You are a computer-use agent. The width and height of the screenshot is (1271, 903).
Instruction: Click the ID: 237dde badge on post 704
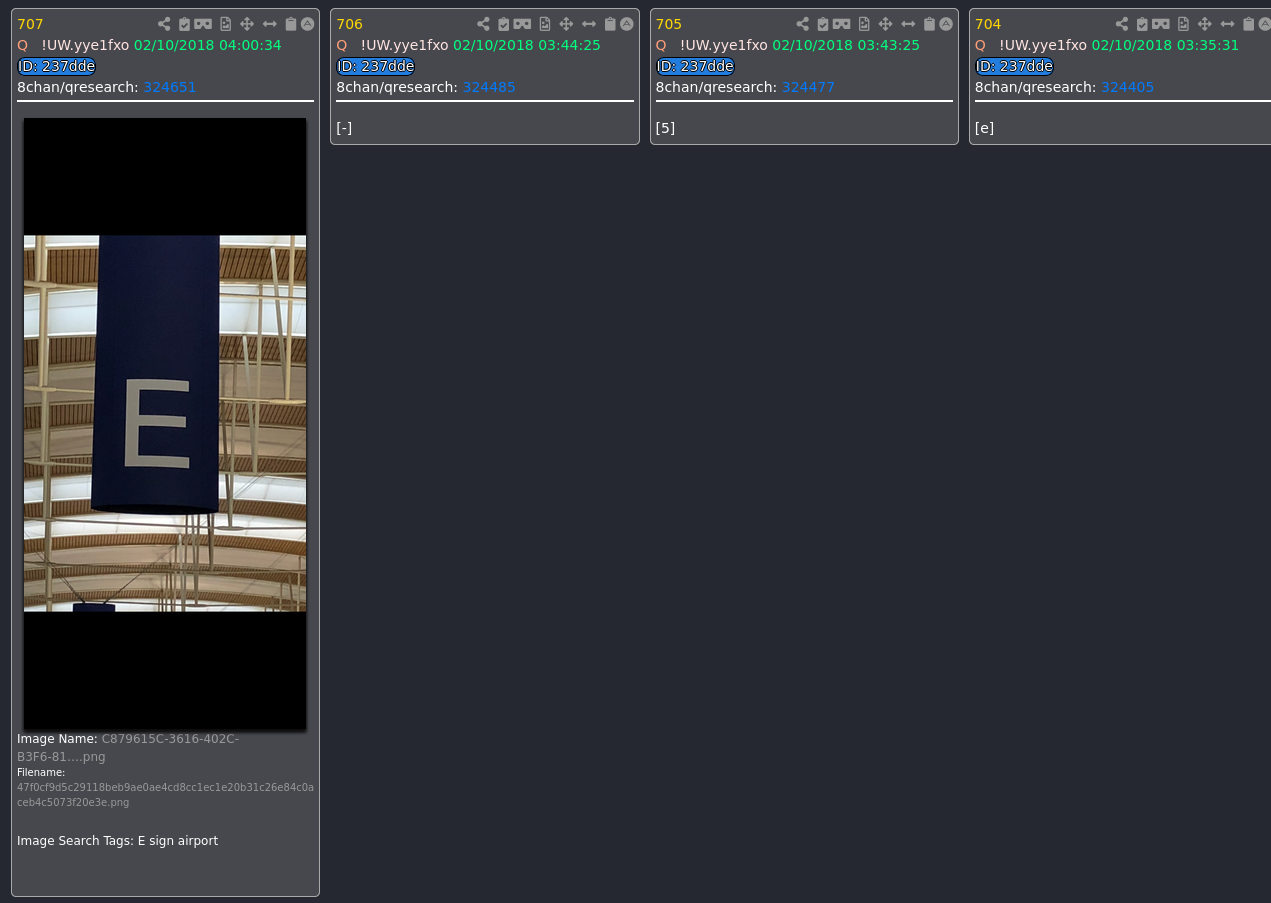tap(1014, 66)
